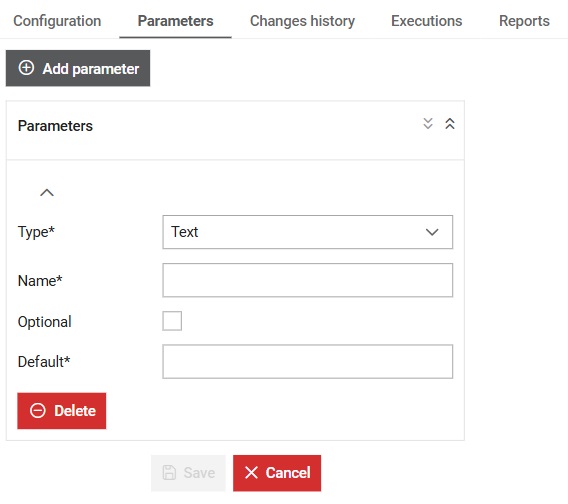
Task: Collapse this parameter using the up chevron
Action: [x=47, y=192]
